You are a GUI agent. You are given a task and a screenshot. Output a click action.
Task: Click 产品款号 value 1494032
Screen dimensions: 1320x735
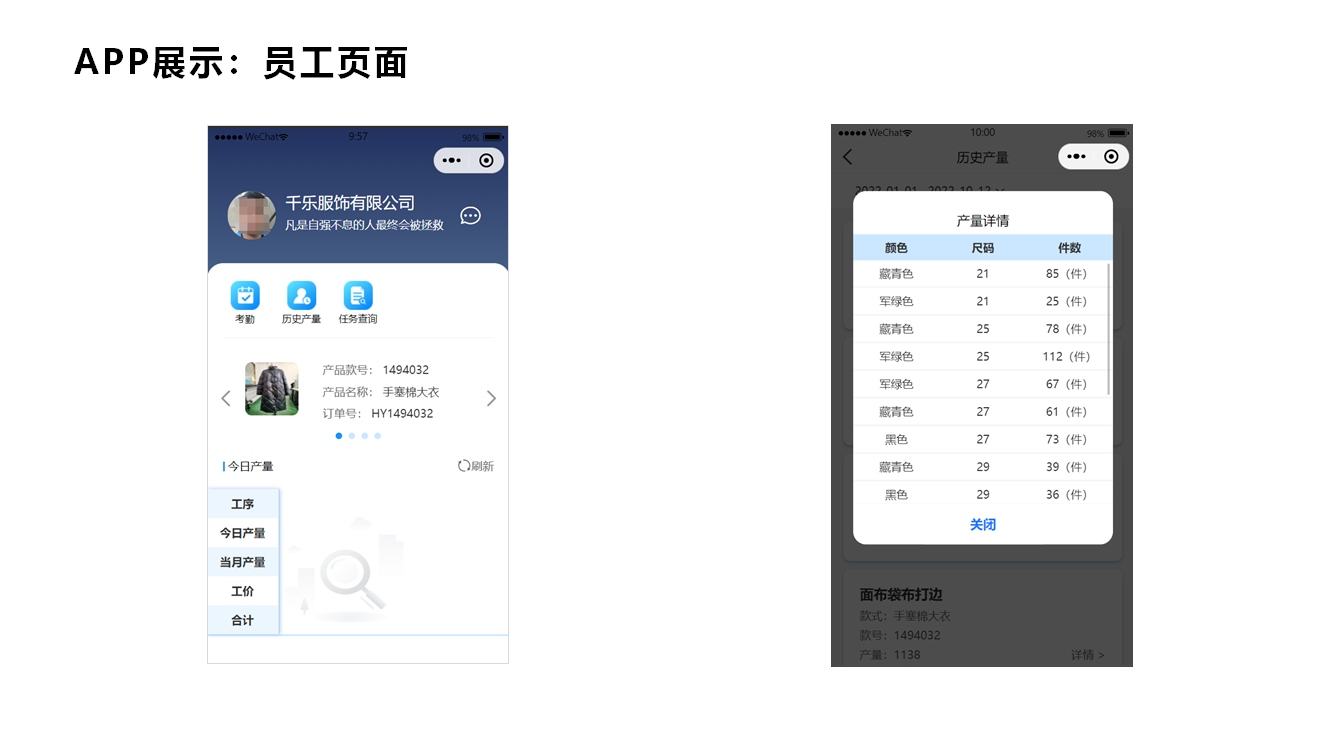[x=405, y=370]
